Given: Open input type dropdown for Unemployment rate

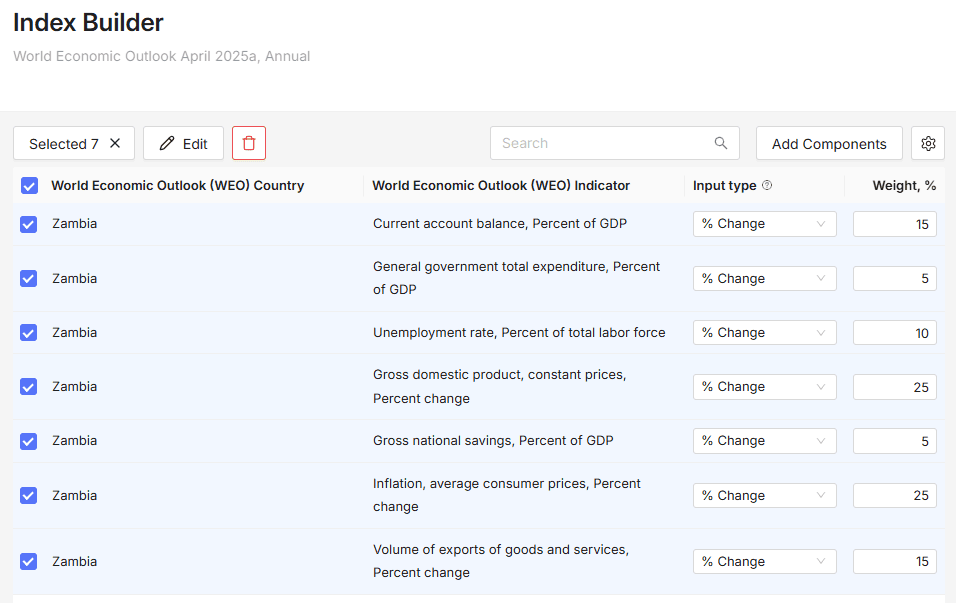Looking at the screenshot, I should coord(765,333).
